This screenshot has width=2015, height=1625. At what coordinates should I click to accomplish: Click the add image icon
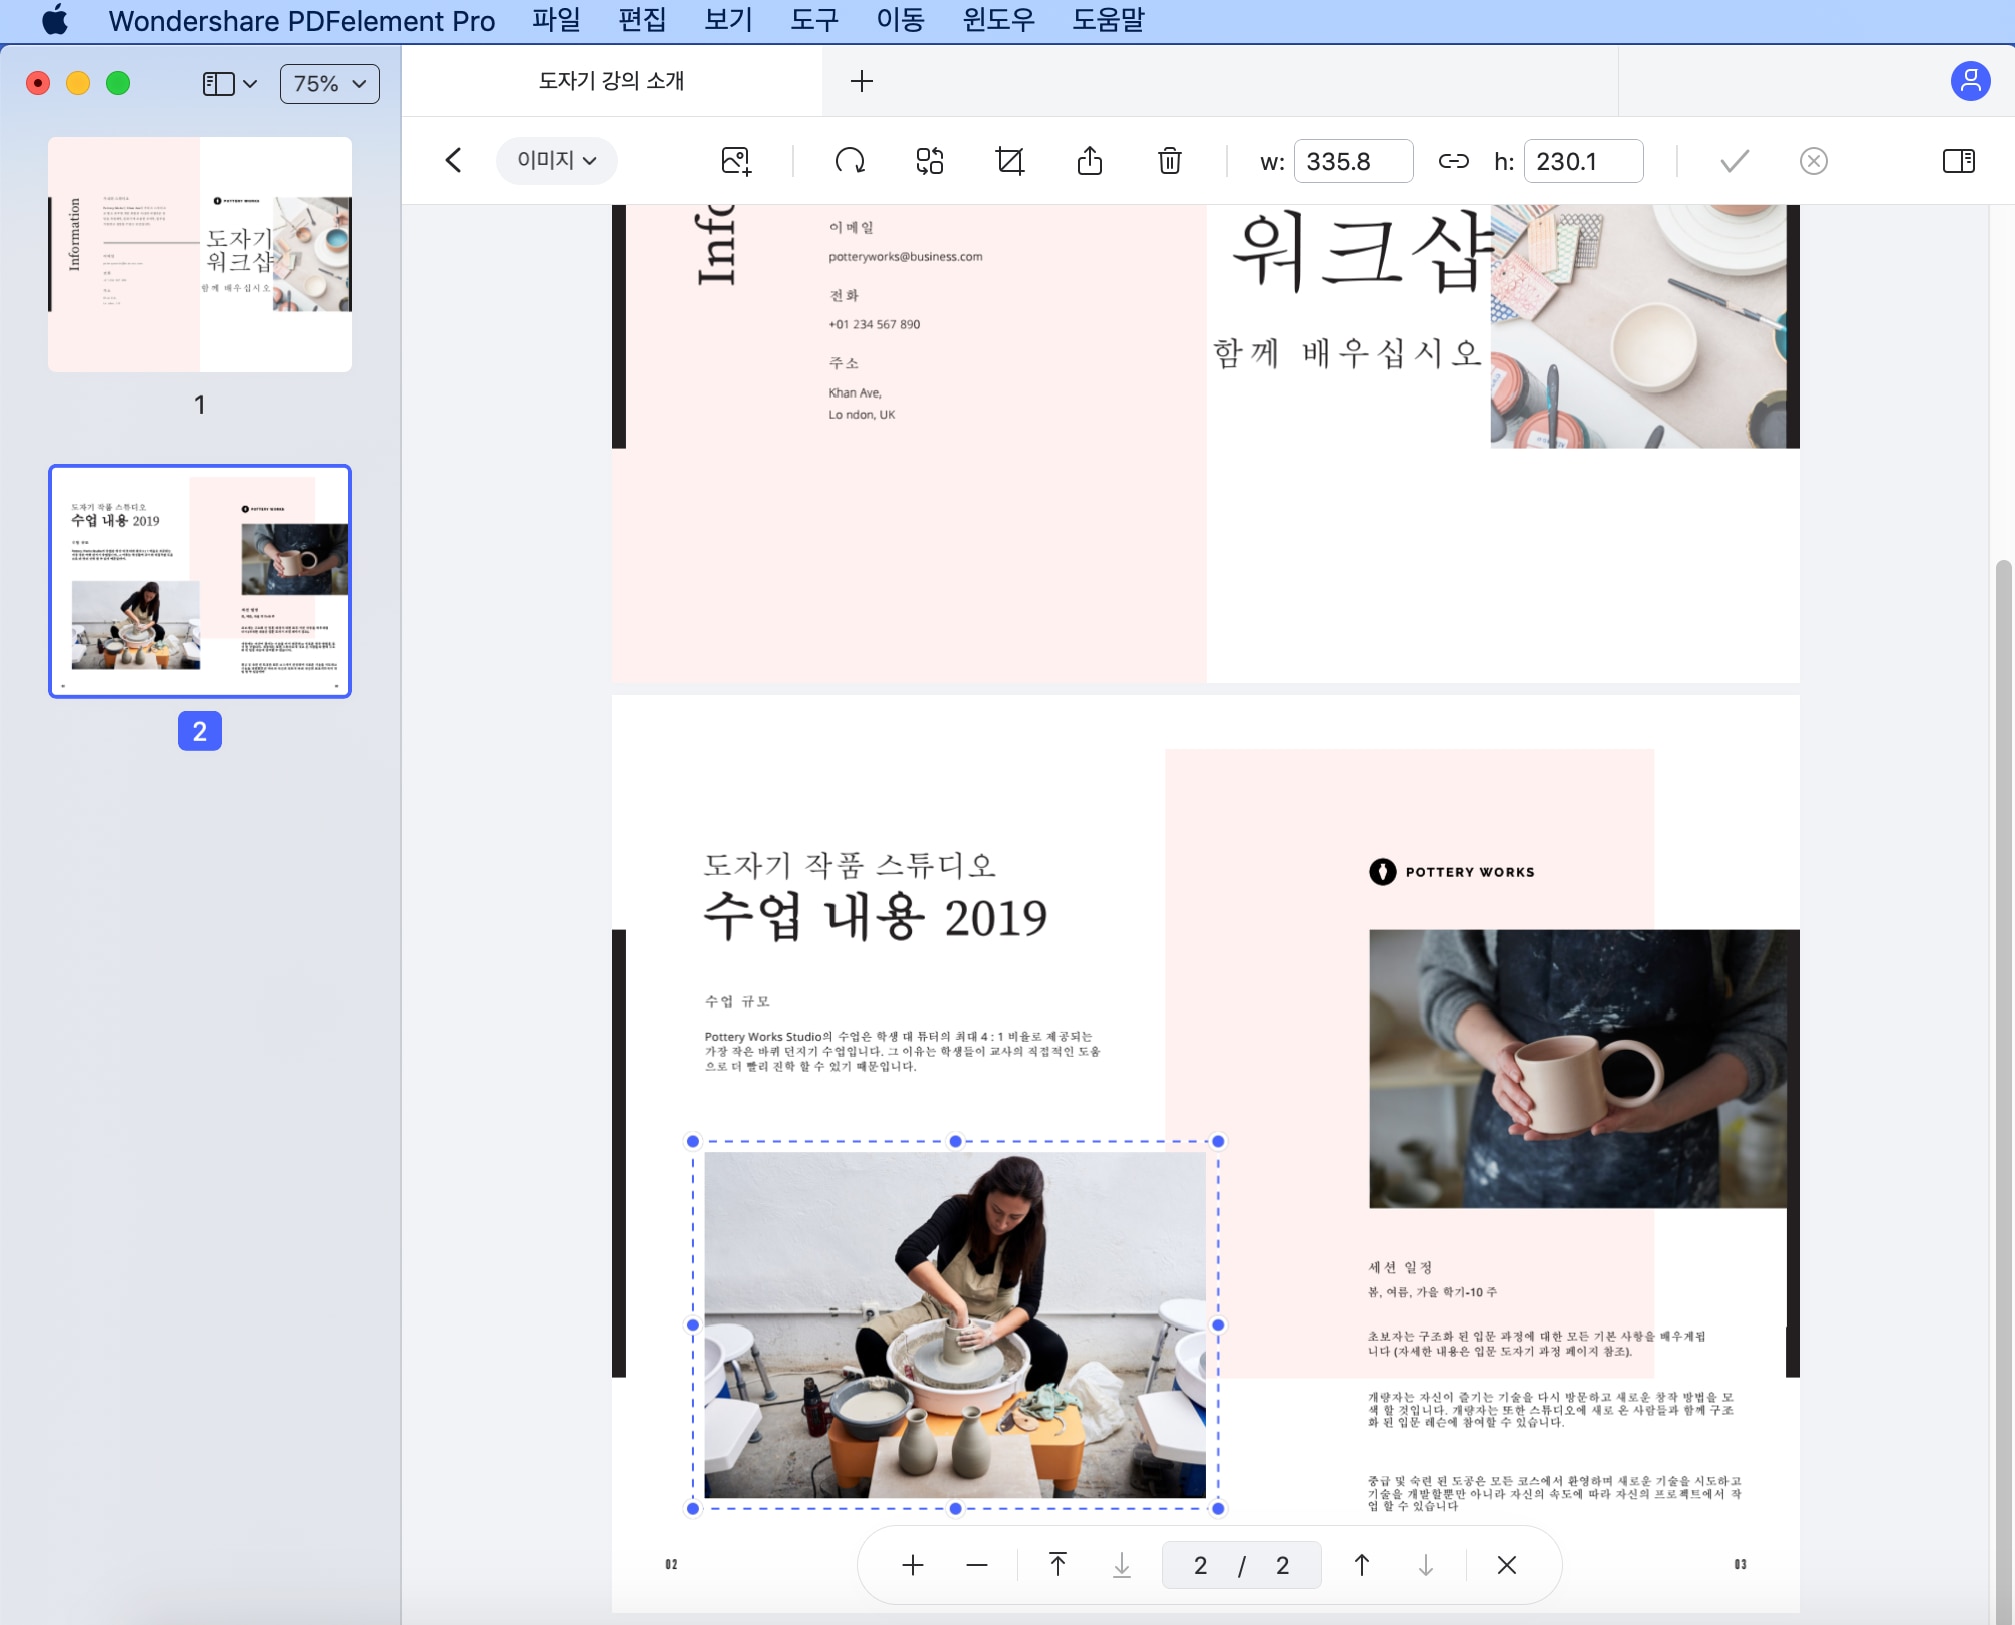point(736,161)
